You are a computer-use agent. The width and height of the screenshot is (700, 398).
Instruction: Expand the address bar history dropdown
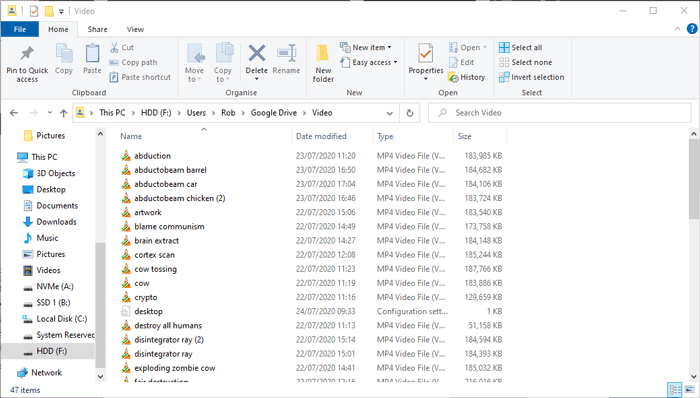click(x=390, y=113)
